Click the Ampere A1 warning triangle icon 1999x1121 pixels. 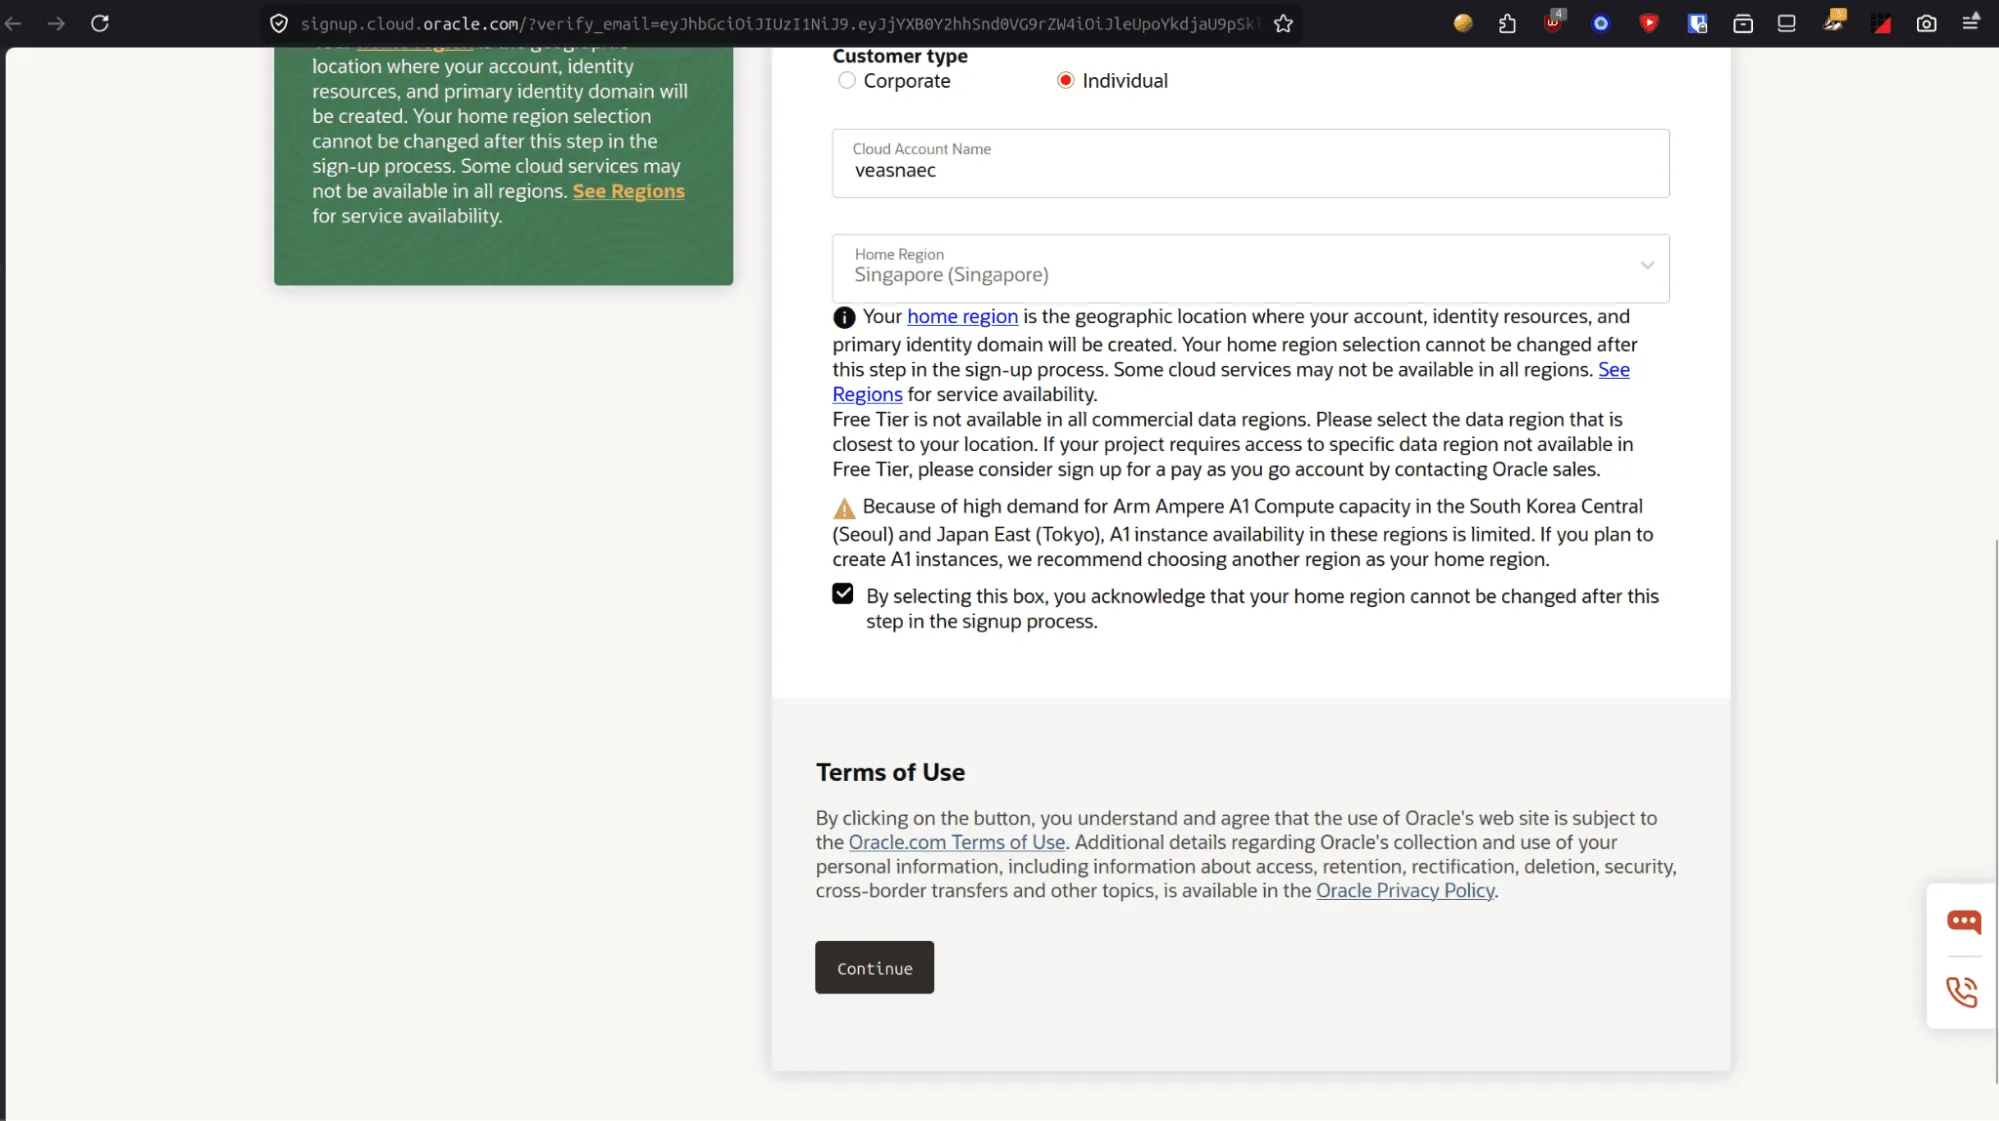[844, 508]
